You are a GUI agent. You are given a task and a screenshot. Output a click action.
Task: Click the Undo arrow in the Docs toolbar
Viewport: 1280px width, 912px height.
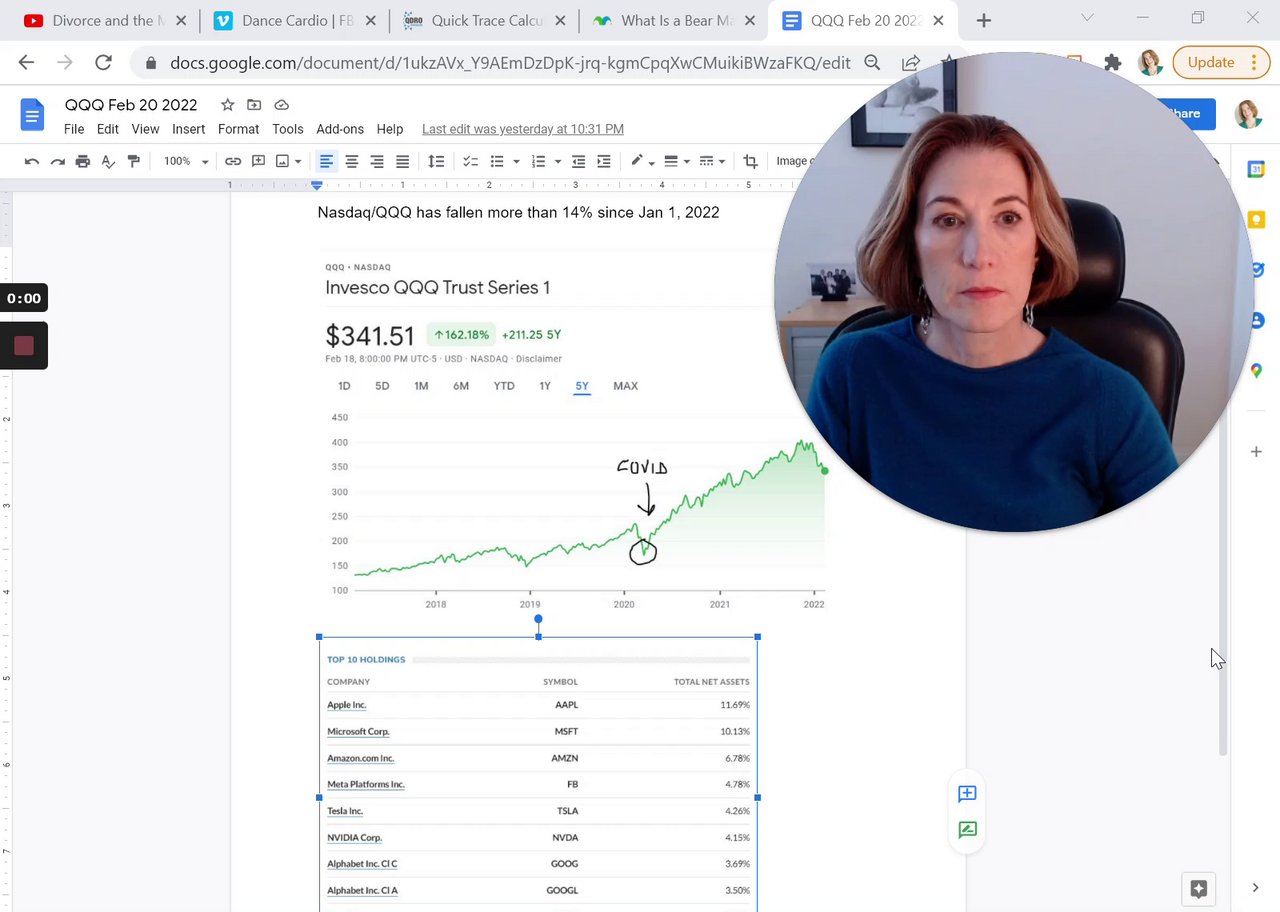point(32,161)
